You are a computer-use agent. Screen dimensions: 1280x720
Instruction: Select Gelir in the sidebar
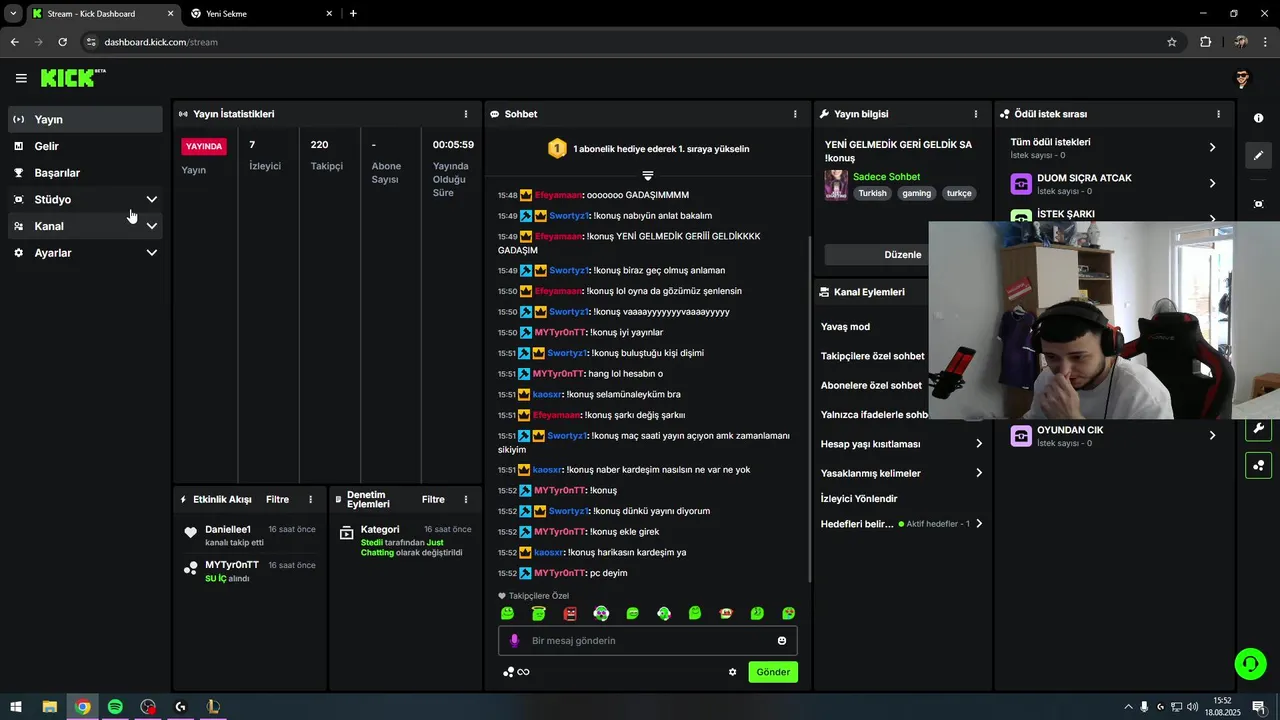point(85,146)
